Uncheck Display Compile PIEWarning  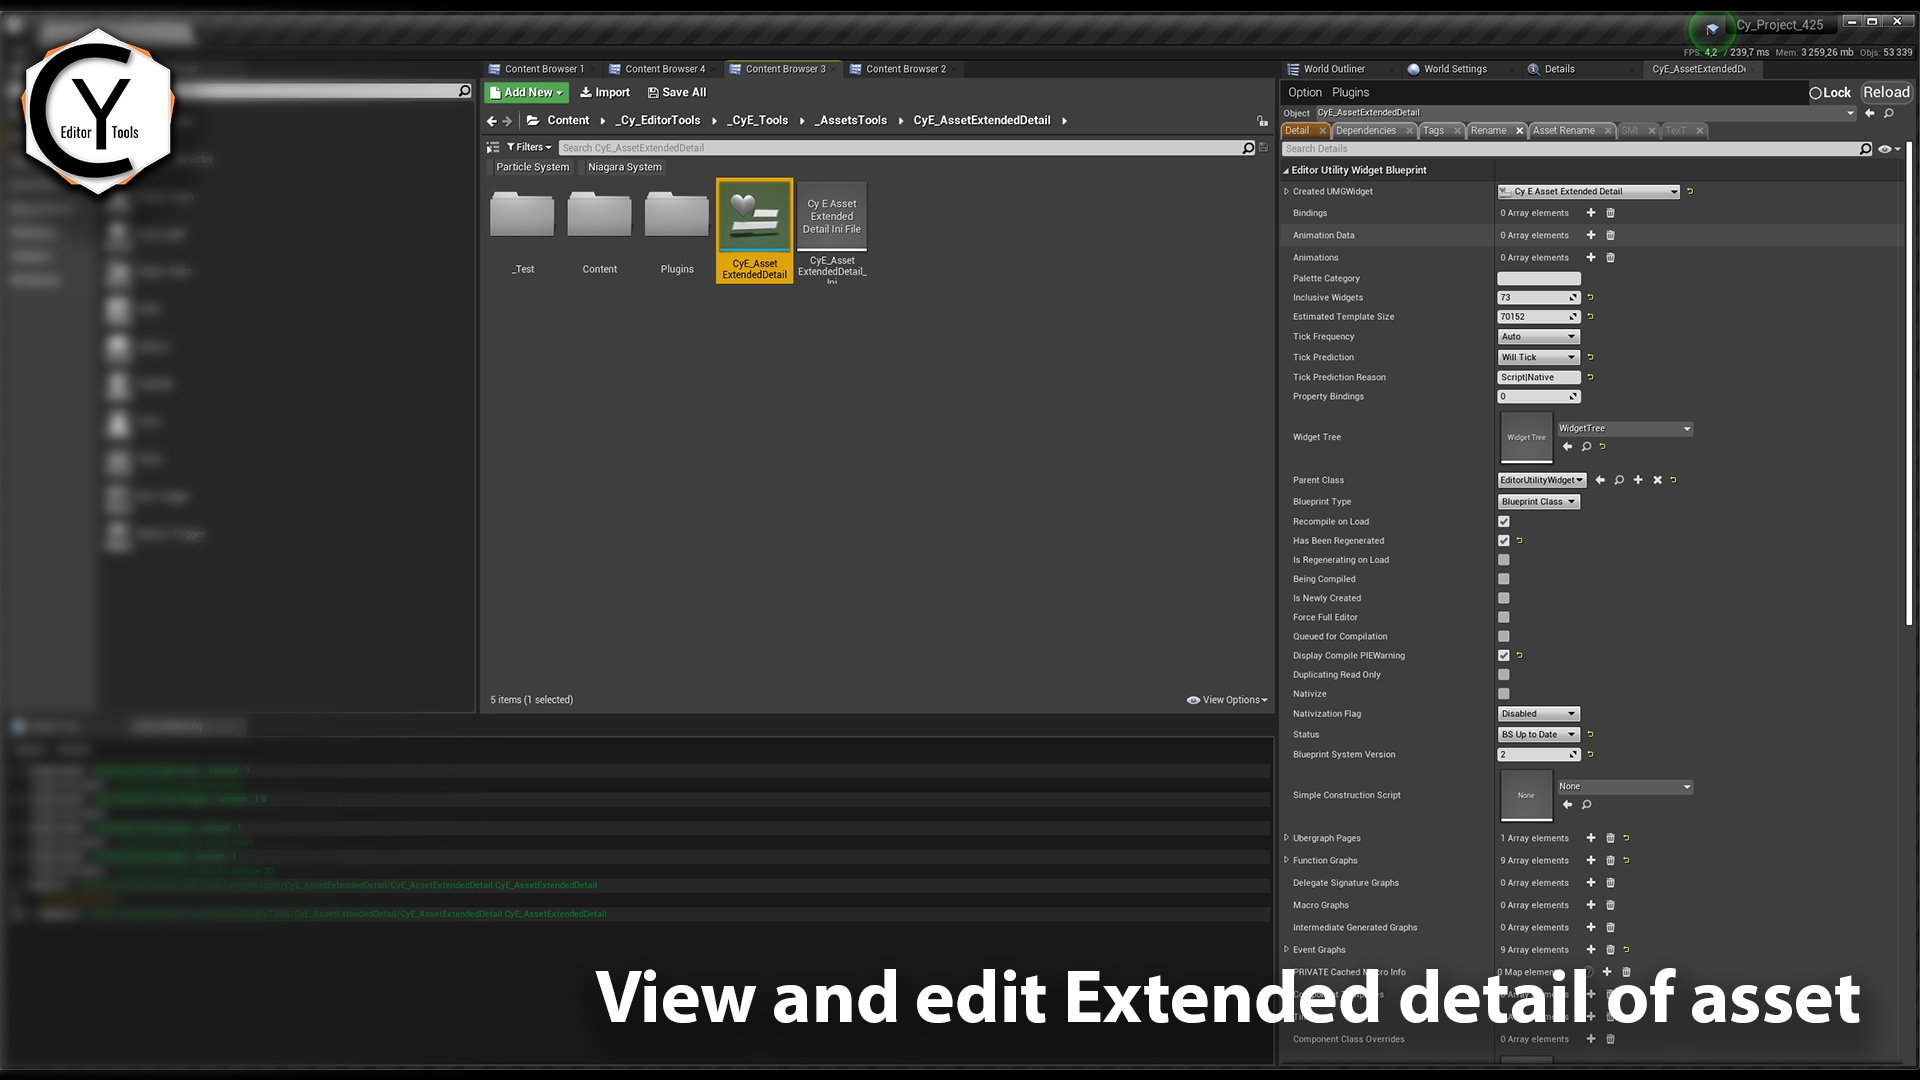[1503, 655]
